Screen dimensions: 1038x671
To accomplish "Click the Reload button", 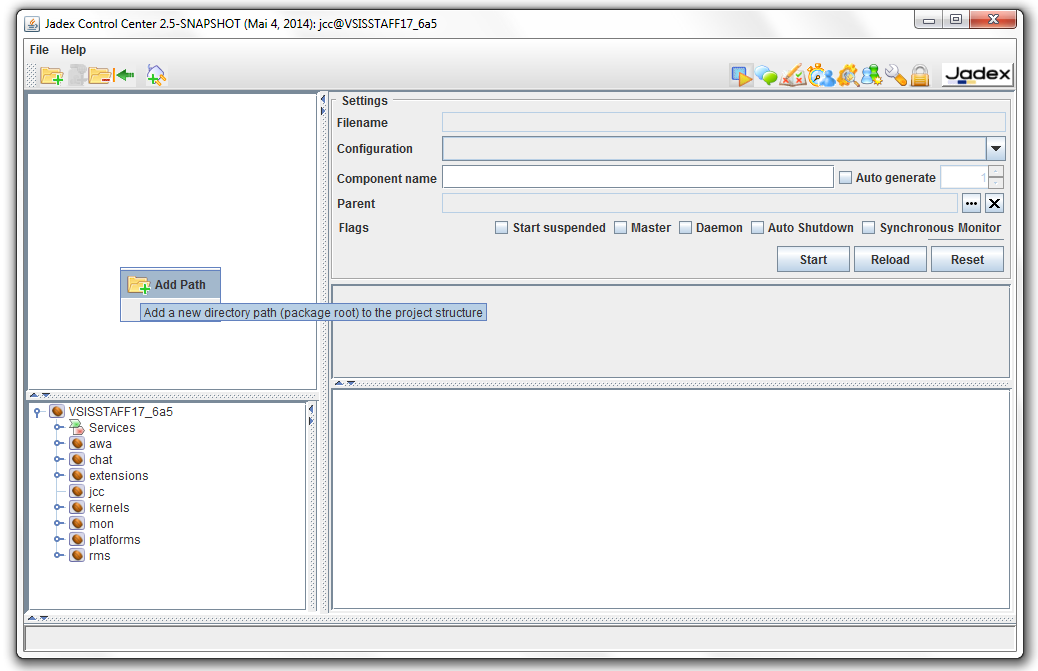I will tap(889, 258).
